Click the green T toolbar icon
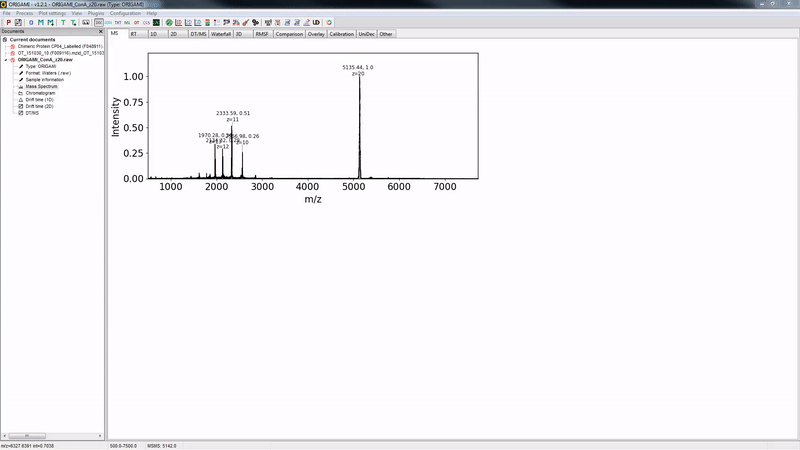Image resolution: width=800 pixels, height=450 pixels. pyautogui.click(x=63, y=22)
